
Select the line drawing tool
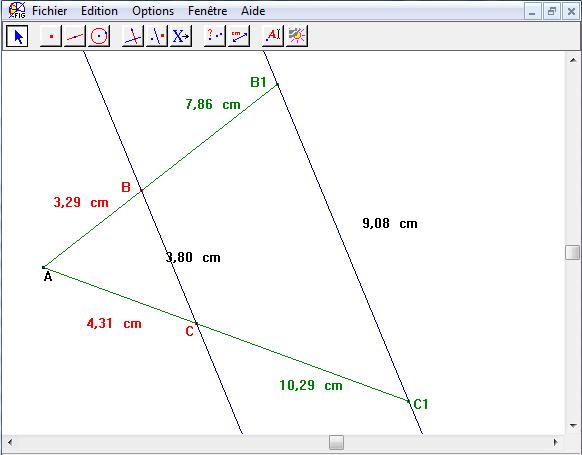click(x=75, y=36)
